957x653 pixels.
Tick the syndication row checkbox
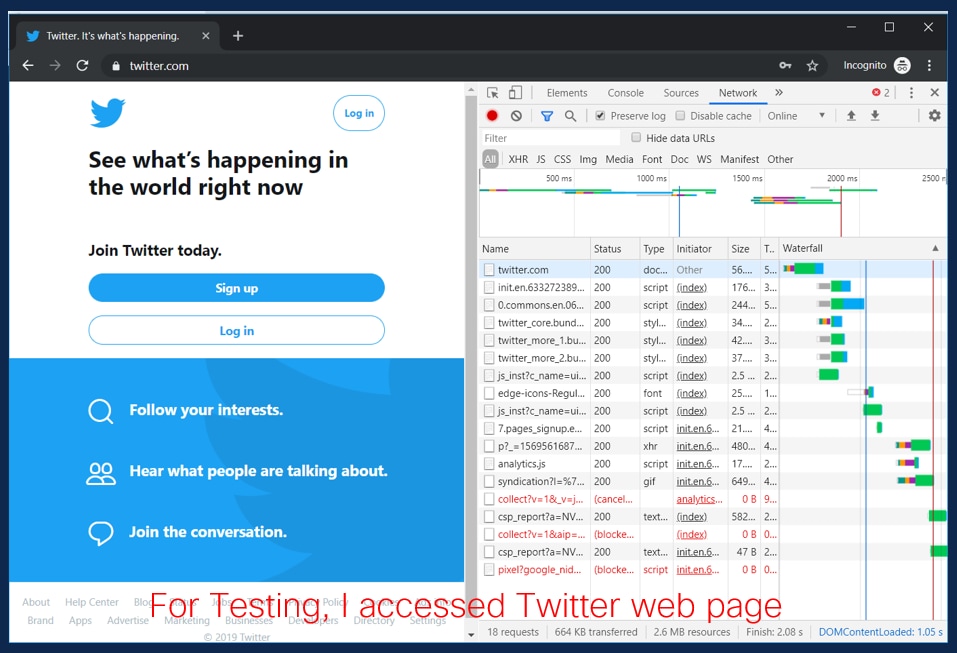pos(489,482)
